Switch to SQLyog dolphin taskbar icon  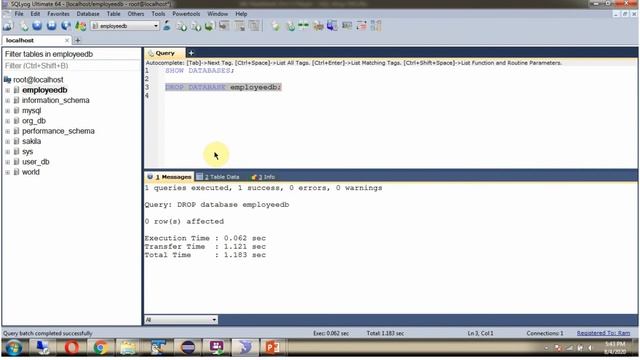click(245, 348)
